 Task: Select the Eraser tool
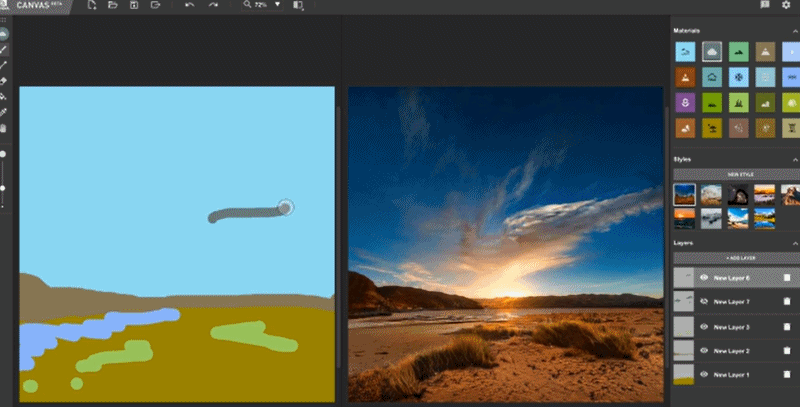(4, 81)
